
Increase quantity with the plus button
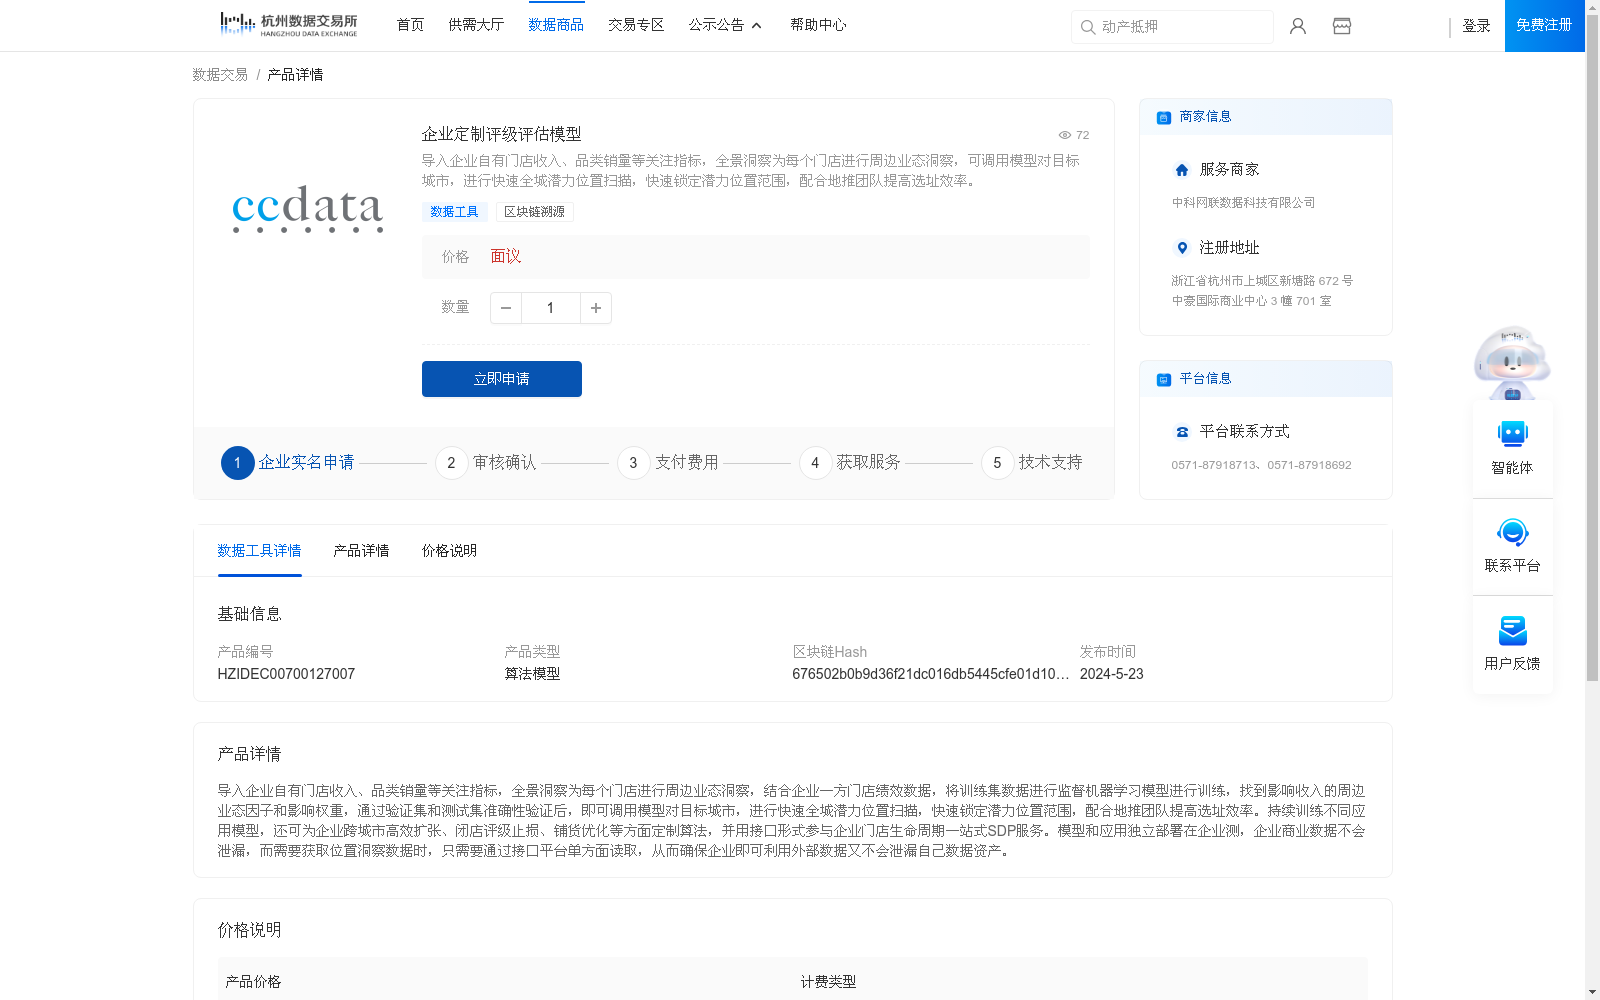pos(596,308)
